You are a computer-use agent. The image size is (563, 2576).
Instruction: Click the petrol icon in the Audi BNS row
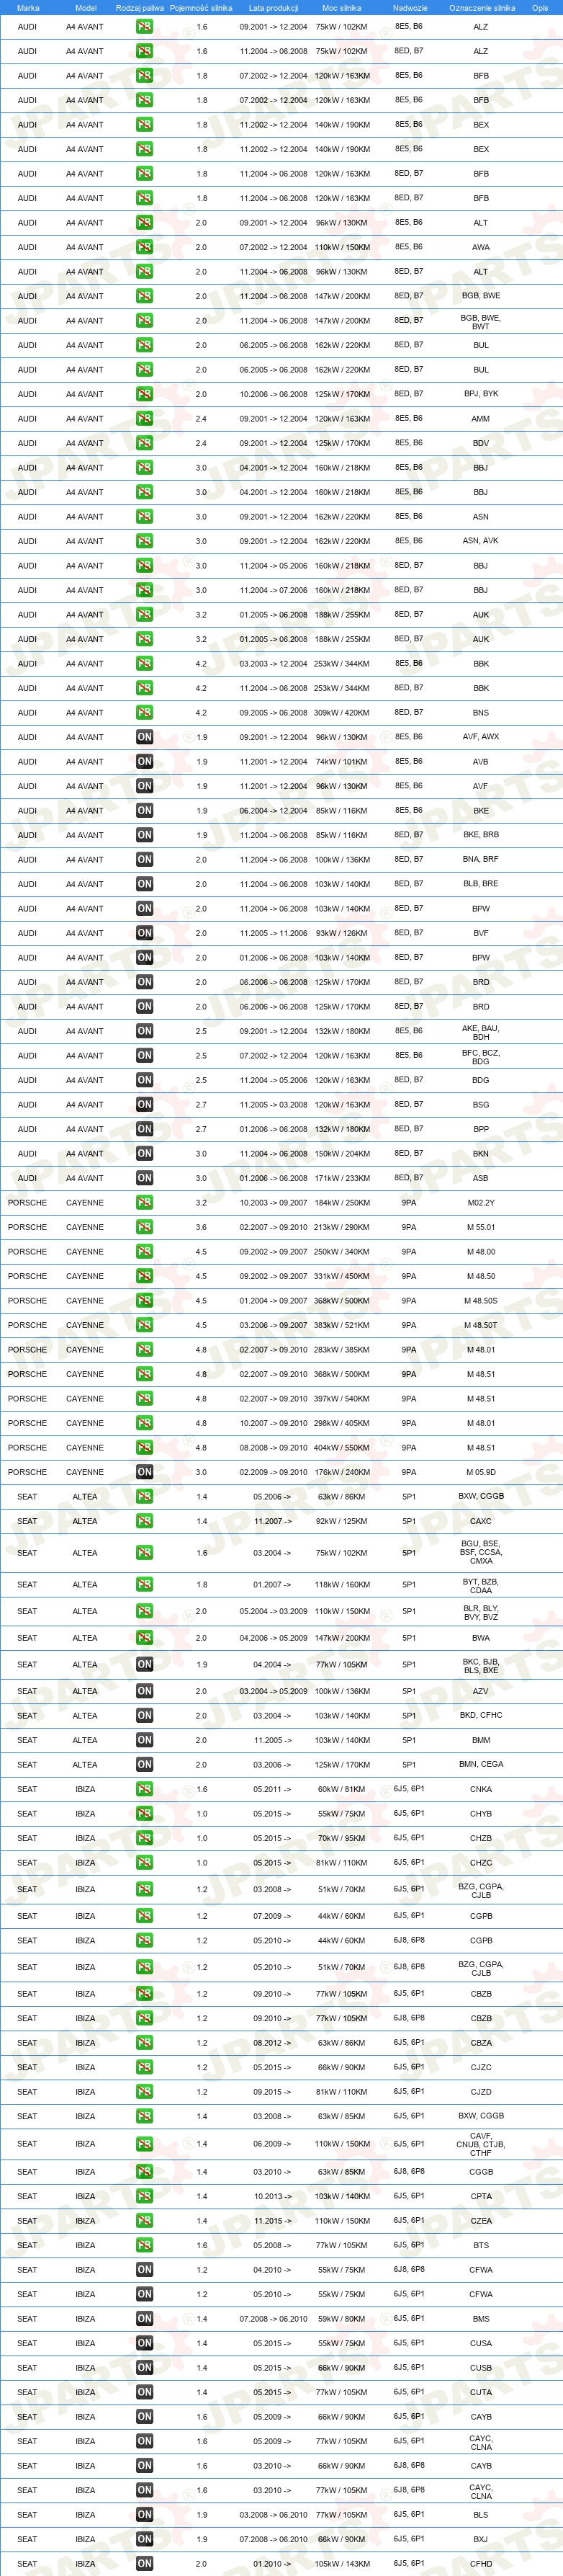click(144, 713)
